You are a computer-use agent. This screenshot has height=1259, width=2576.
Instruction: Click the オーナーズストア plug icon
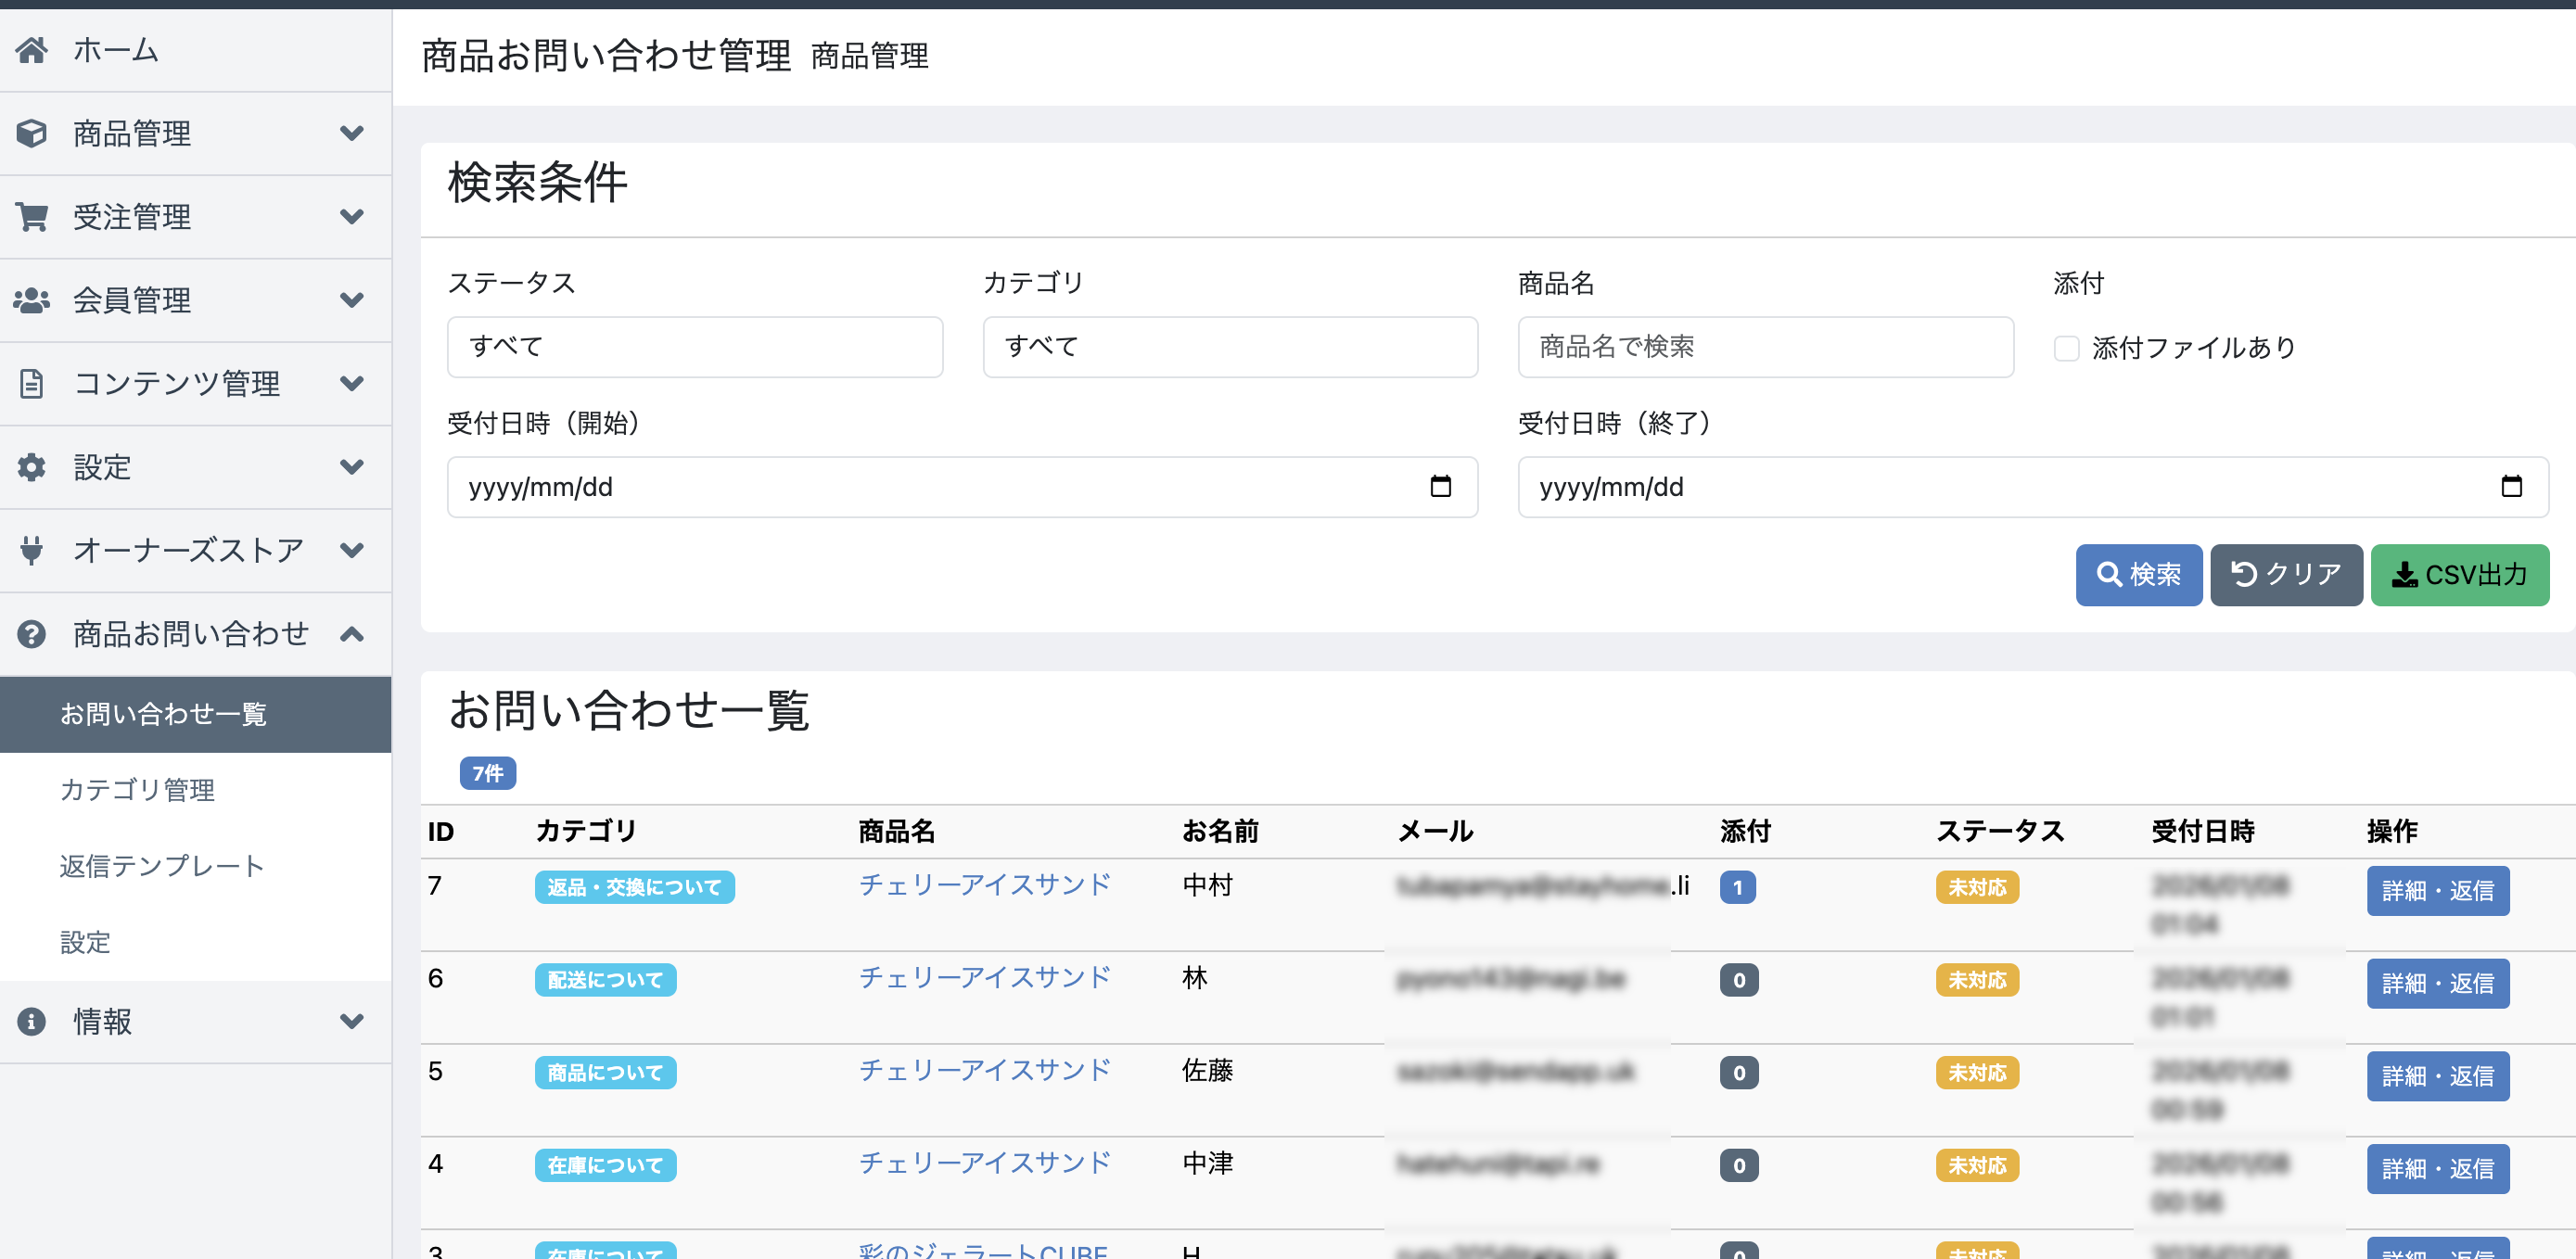(x=31, y=550)
